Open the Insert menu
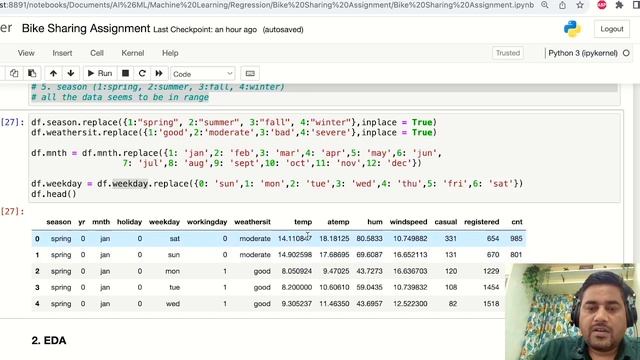 pyautogui.click(x=62, y=53)
